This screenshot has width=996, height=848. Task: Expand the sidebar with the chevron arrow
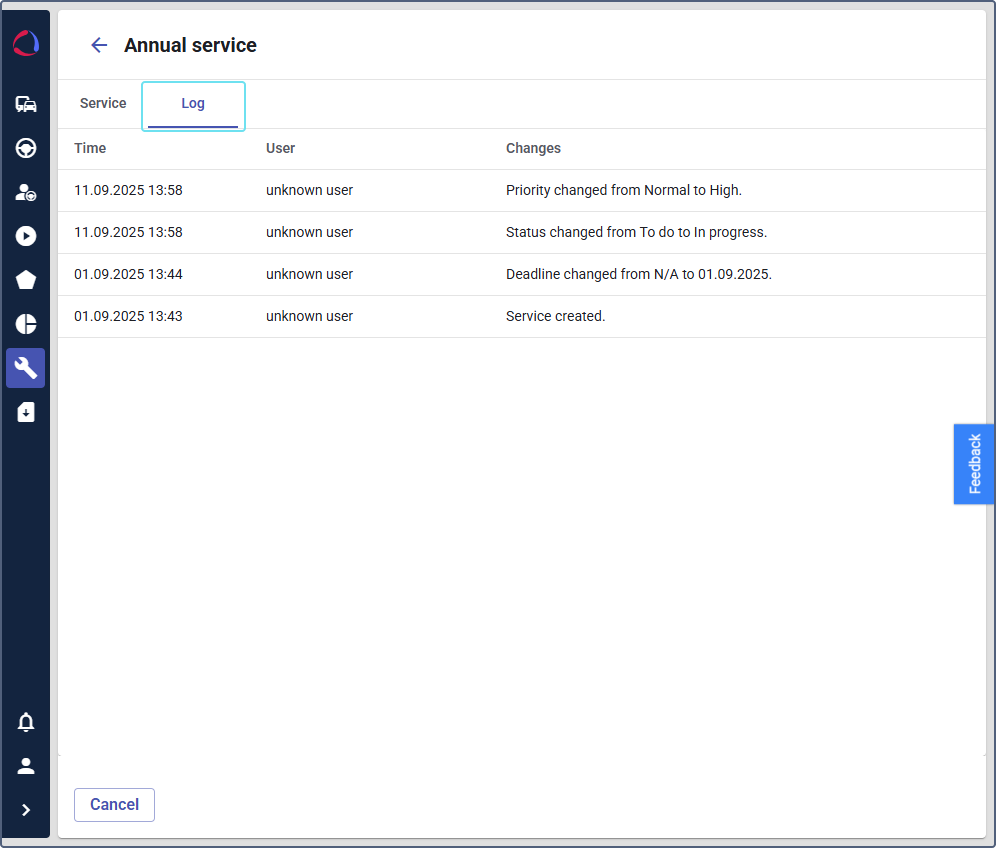[x=26, y=810]
